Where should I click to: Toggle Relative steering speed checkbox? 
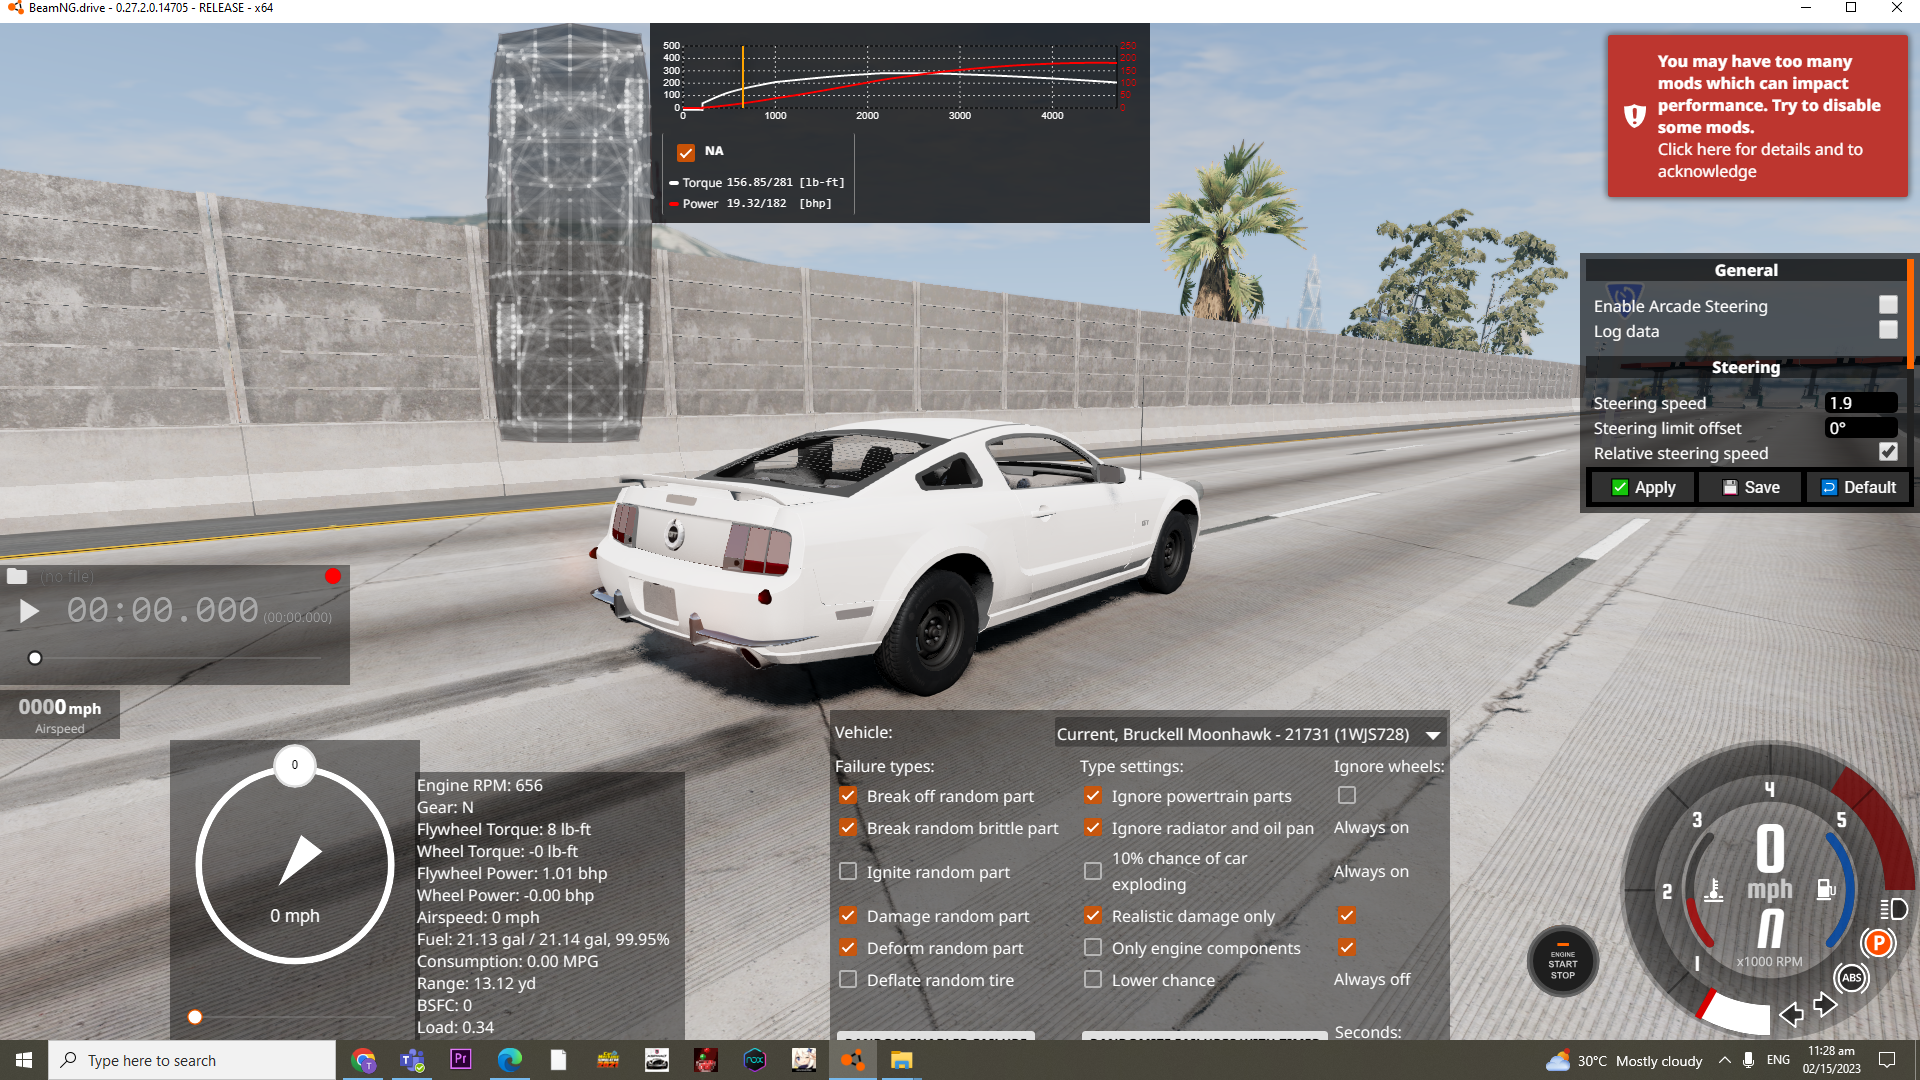click(x=1888, y=452)
